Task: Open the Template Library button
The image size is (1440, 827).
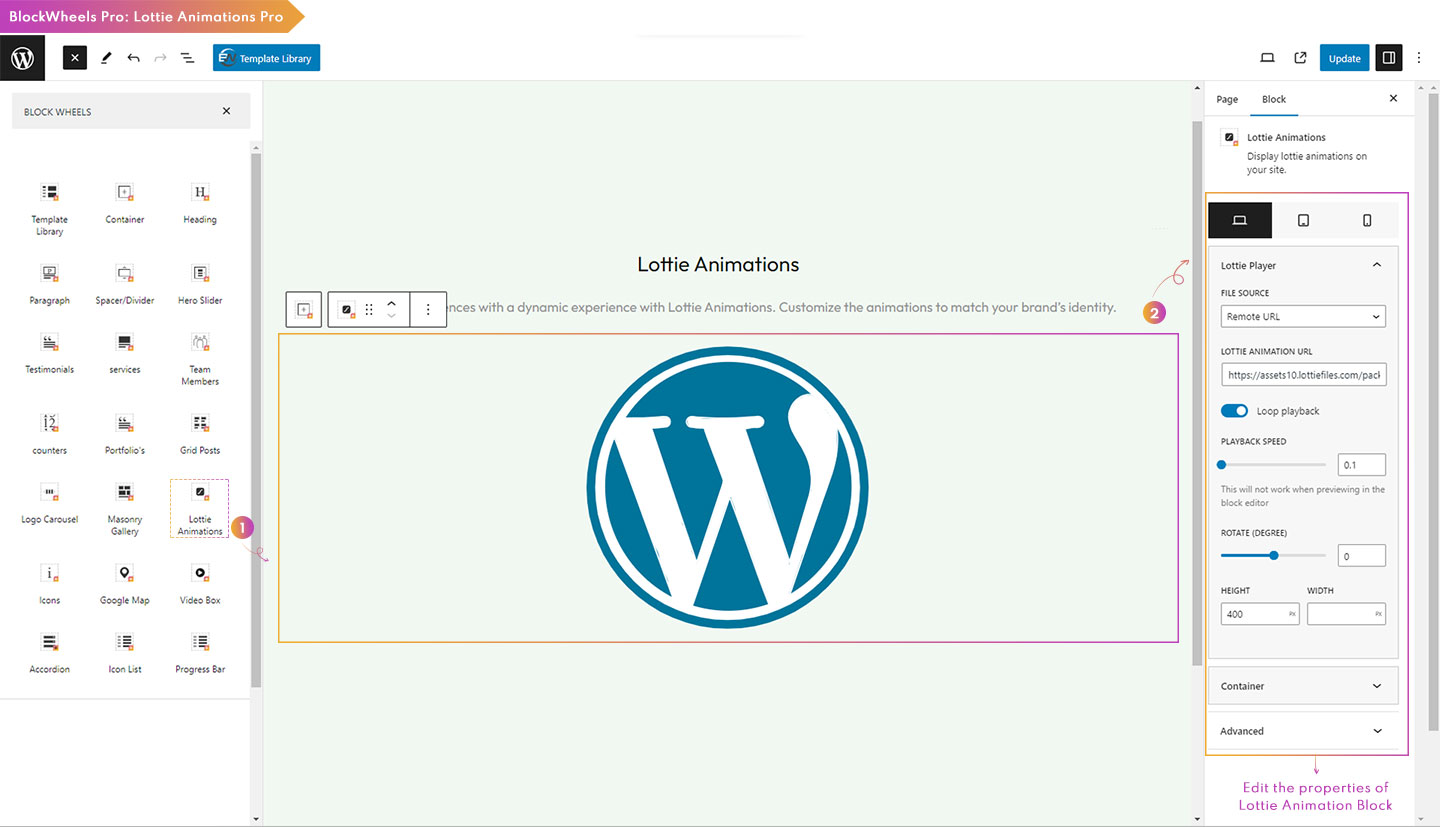Action: [x=266, y=58]
